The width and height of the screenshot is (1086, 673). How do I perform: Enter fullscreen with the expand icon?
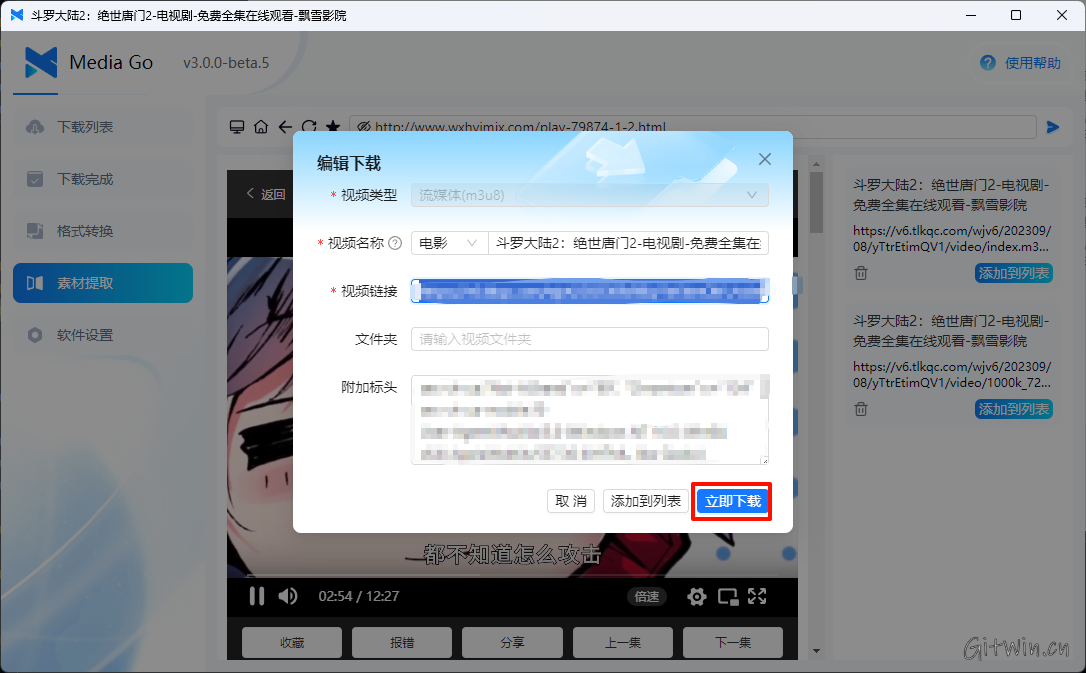pos(757,596)
